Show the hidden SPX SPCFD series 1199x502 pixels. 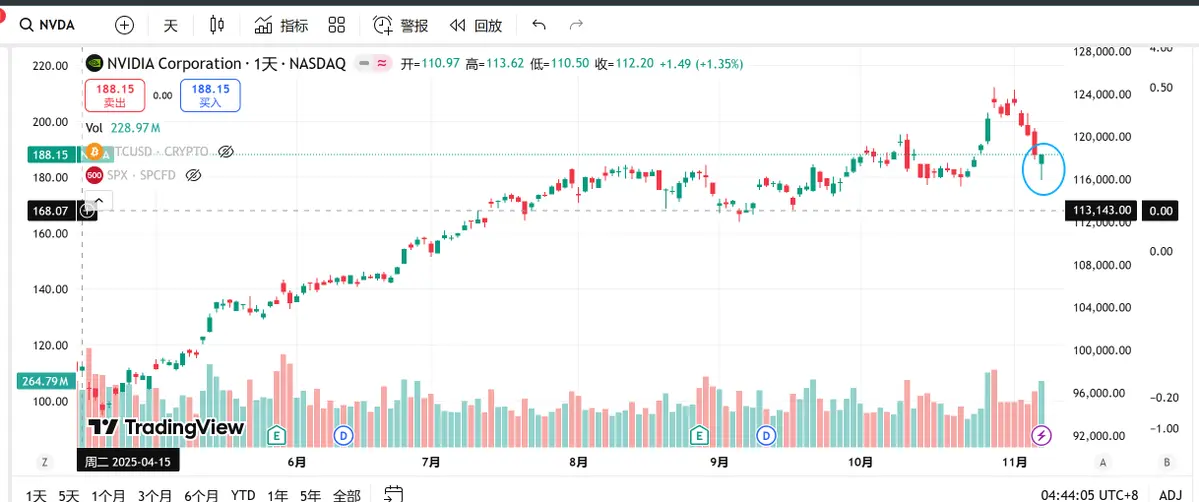click(x=193, y=175)
